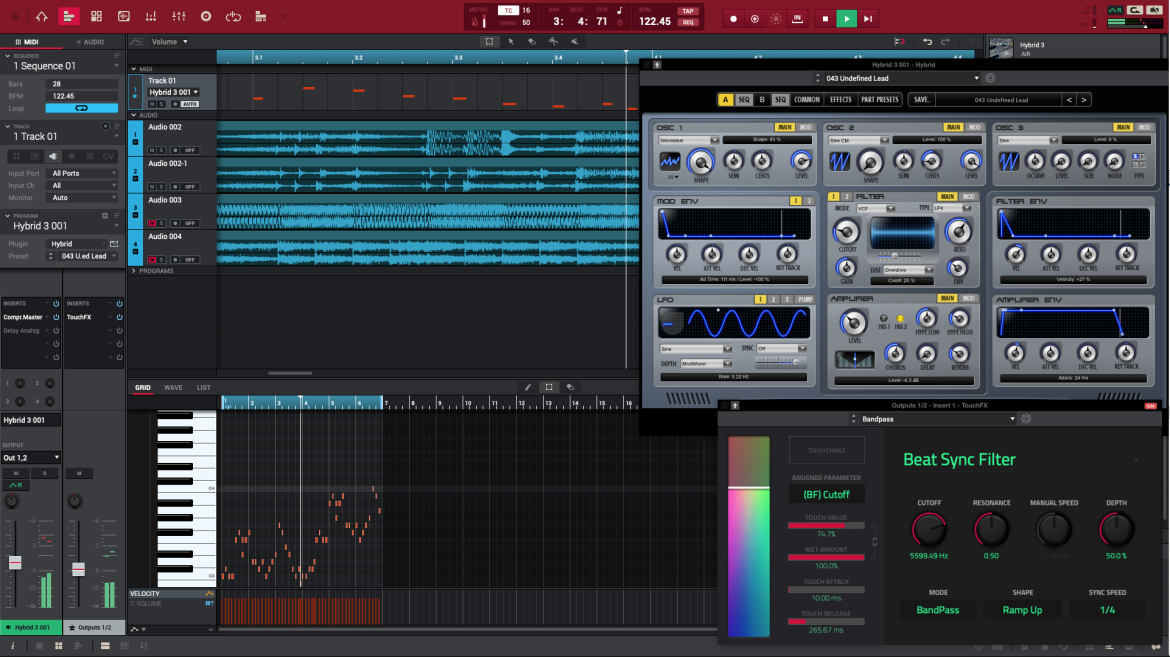Select the eraser tool in grid editor
The width and height of the screenshot is (1170, 657).
tap(570, 387)
